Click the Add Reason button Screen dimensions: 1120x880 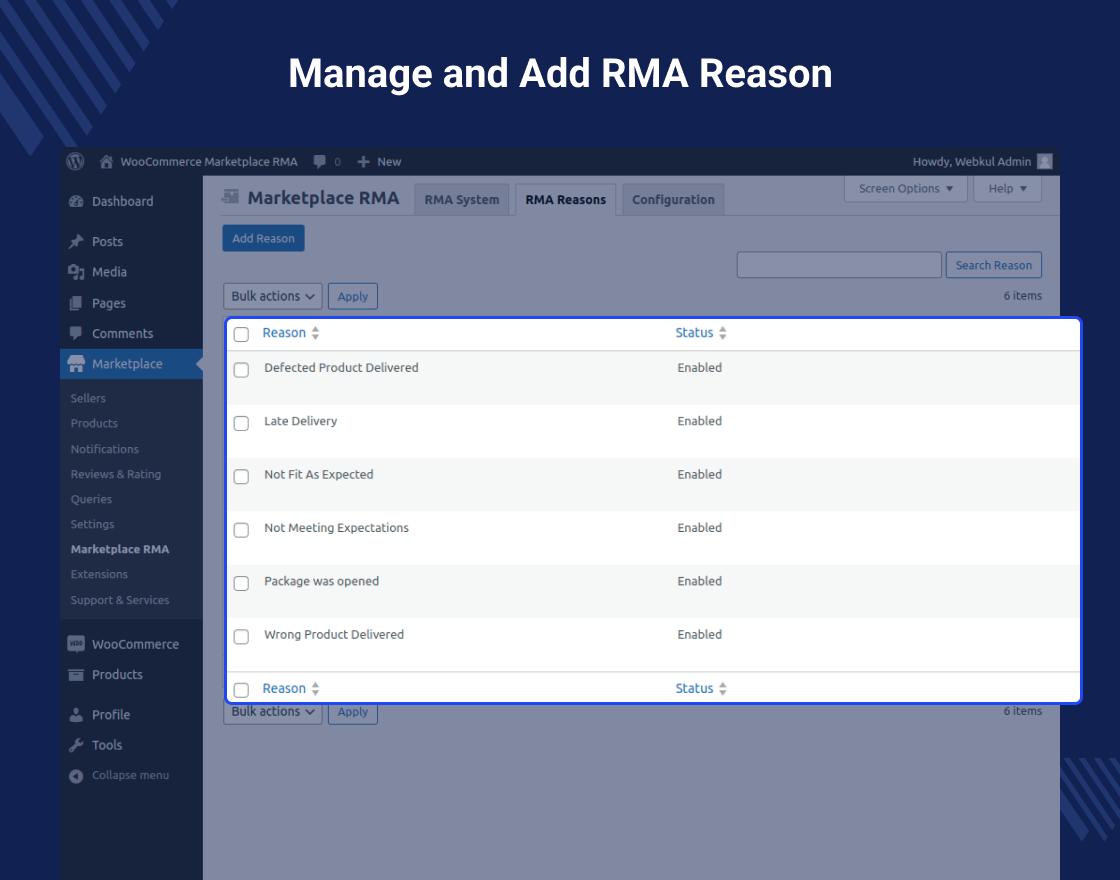click(x=263, y=238)
